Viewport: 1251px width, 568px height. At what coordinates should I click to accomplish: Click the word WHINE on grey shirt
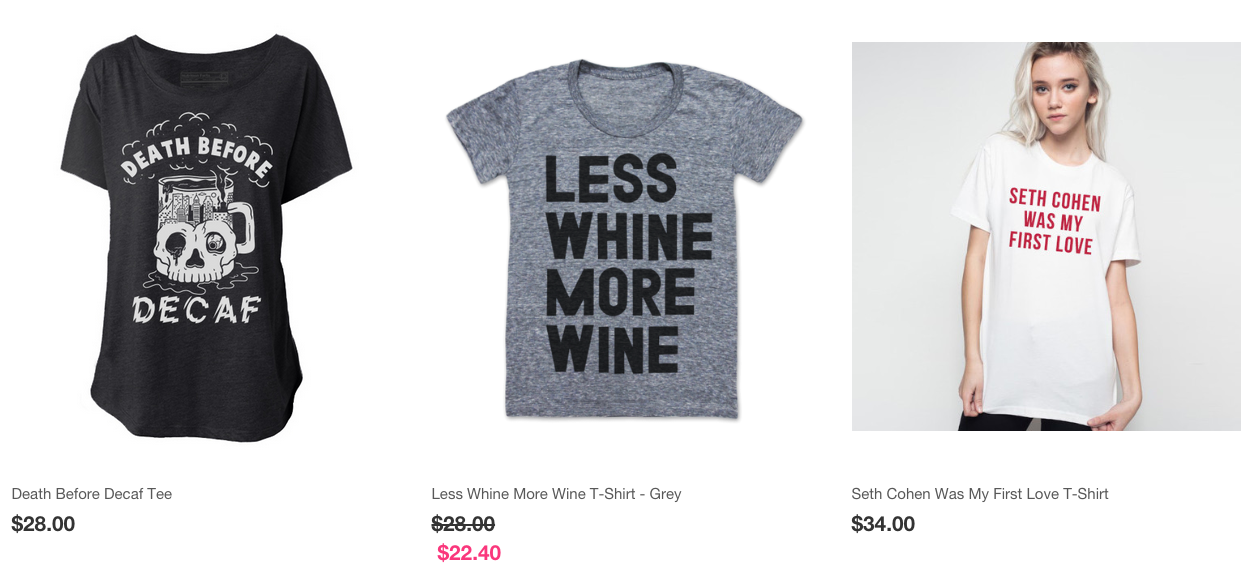tap(629, 237)
